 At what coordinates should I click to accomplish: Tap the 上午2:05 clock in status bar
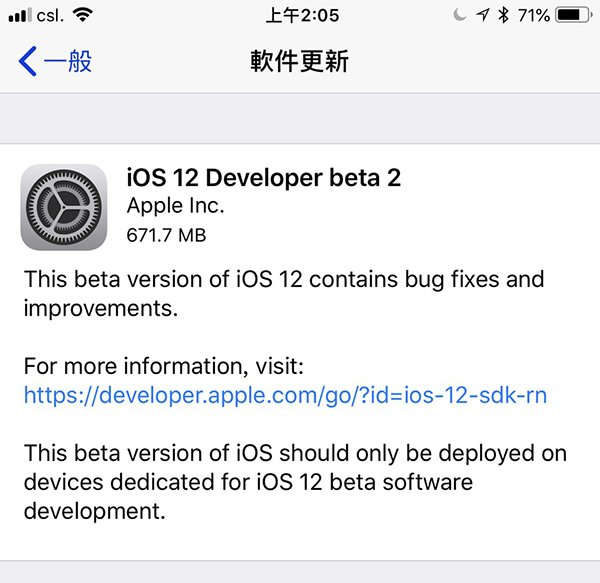click(302, 16)
